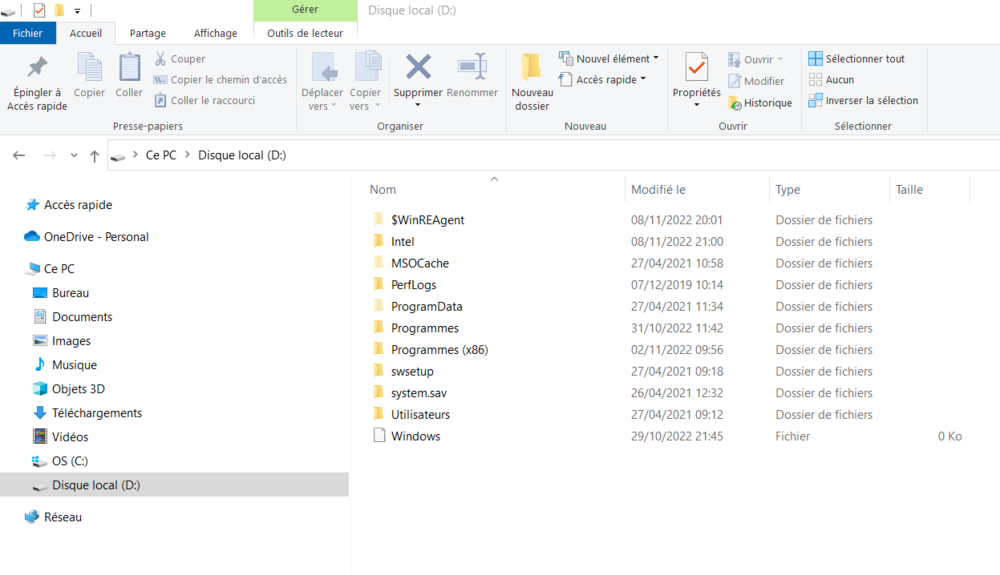Go up one folder level arrow
The height and width of the screenshot is (575, 1000).
94,156
